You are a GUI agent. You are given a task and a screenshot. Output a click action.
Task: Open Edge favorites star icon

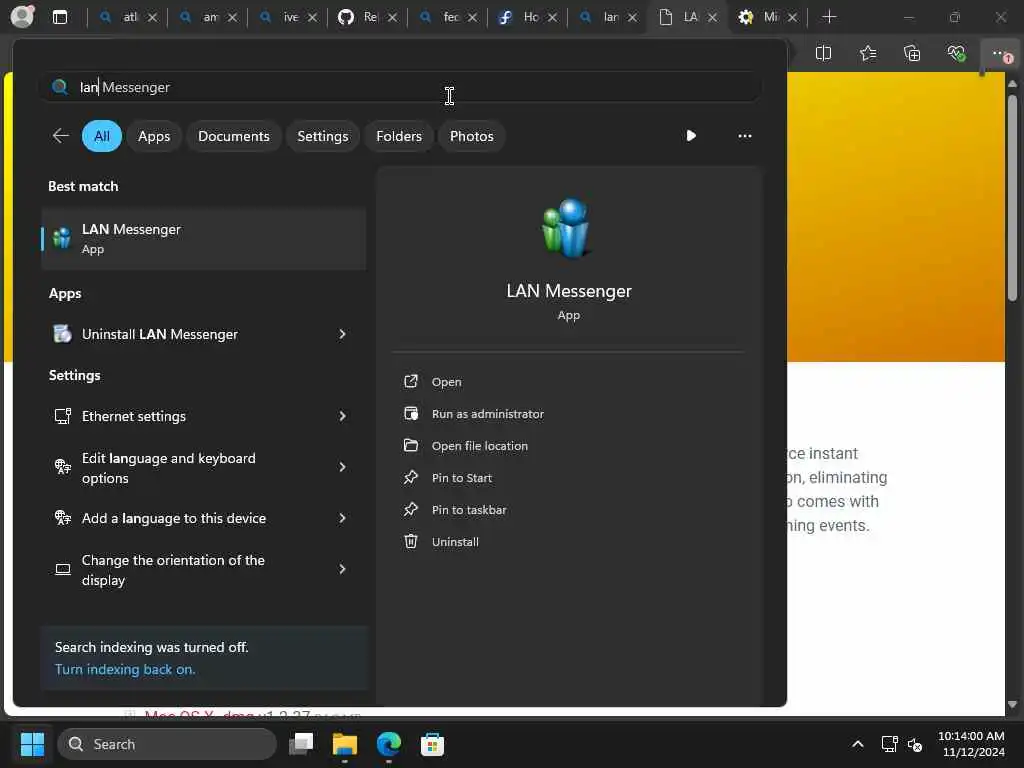pyautogui.click(x=868, y=54)
